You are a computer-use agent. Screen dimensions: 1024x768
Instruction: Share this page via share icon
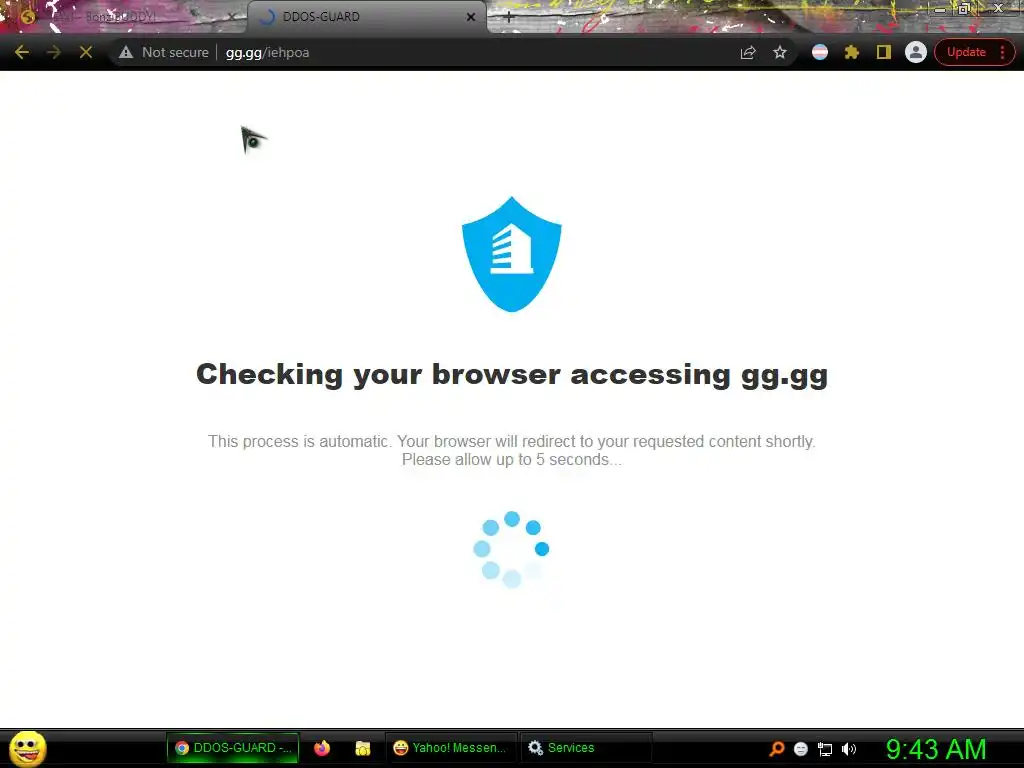748,52
